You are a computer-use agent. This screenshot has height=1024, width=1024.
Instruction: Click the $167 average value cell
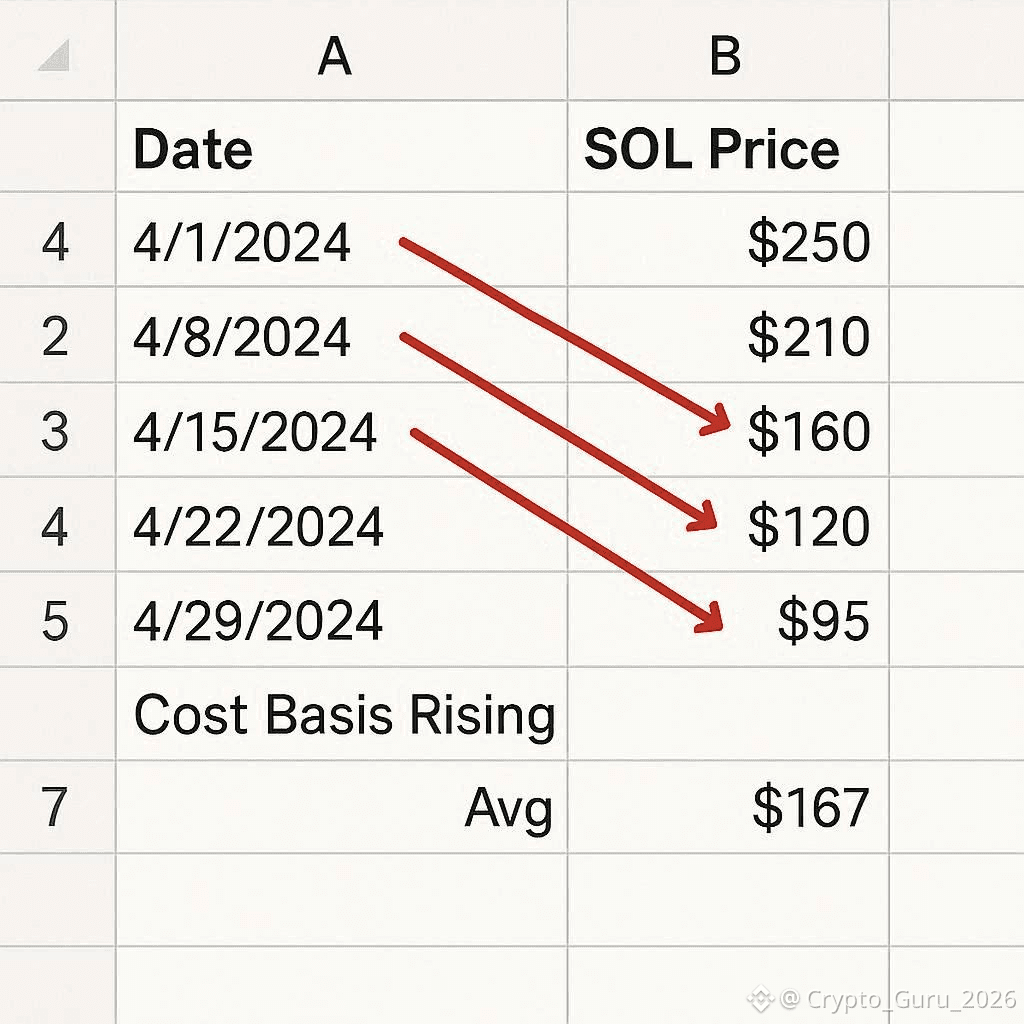[x=810, y=808]
